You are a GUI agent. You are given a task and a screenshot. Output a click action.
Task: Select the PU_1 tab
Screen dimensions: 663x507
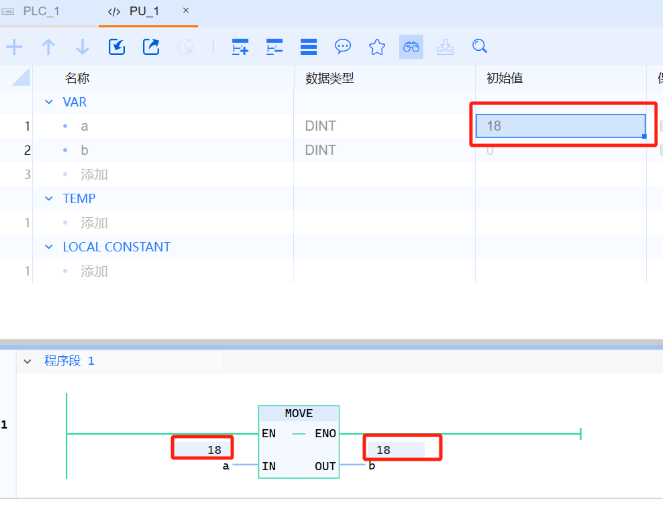[x=143, y=11]
